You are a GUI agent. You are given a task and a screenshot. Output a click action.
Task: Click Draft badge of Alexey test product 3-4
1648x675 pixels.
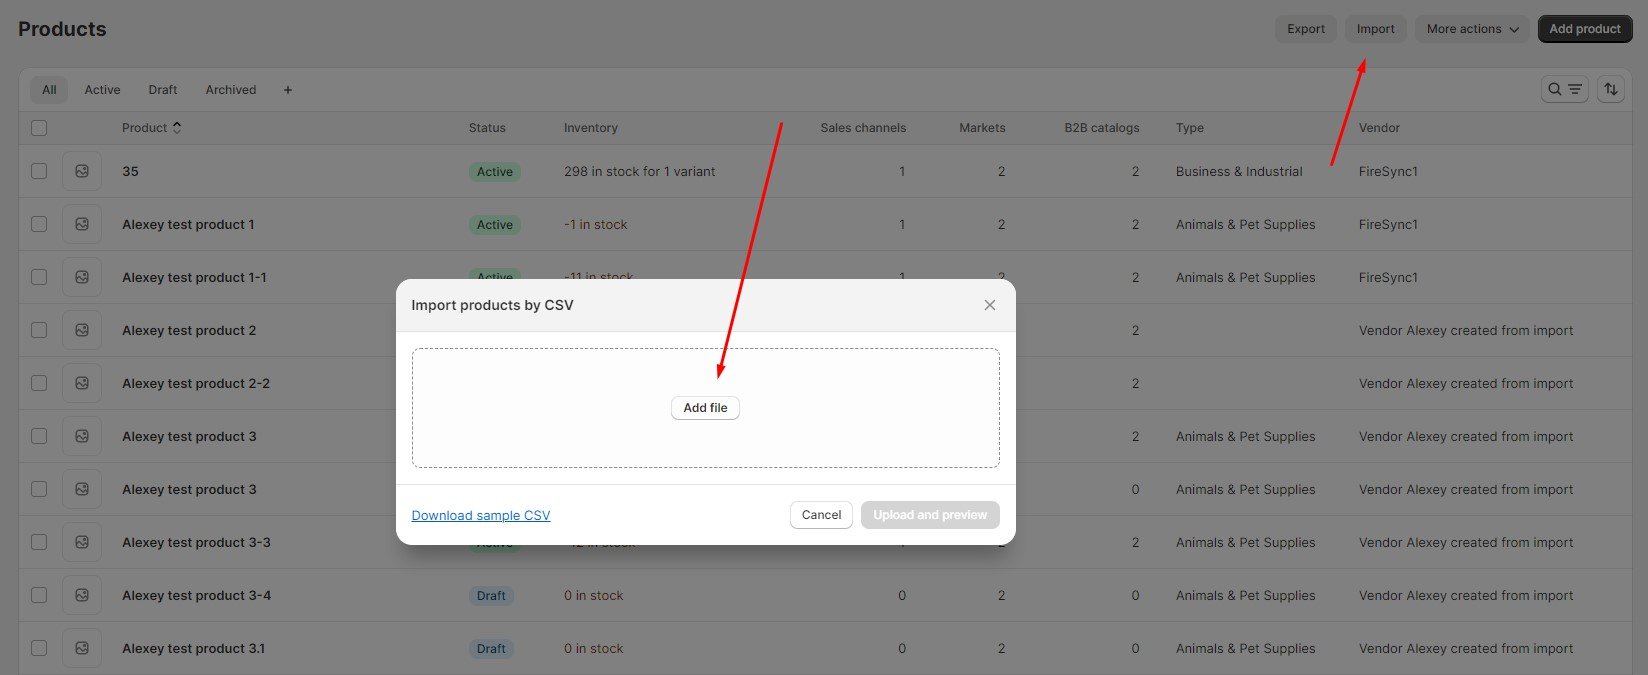[491, 596]
